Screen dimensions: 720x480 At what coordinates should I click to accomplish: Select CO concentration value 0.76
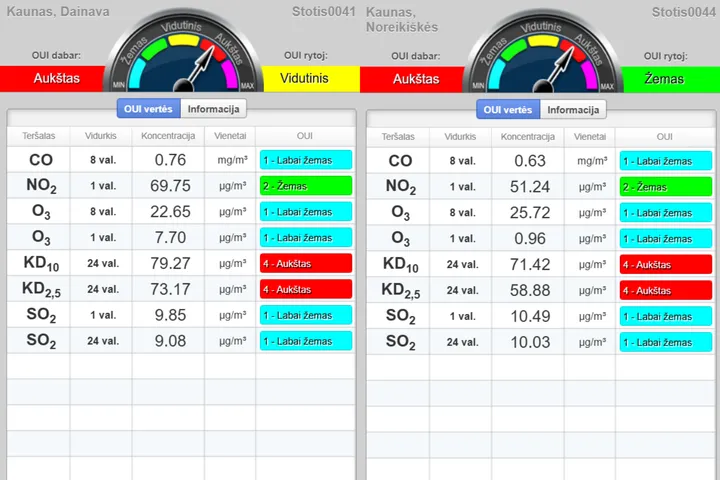170,160
